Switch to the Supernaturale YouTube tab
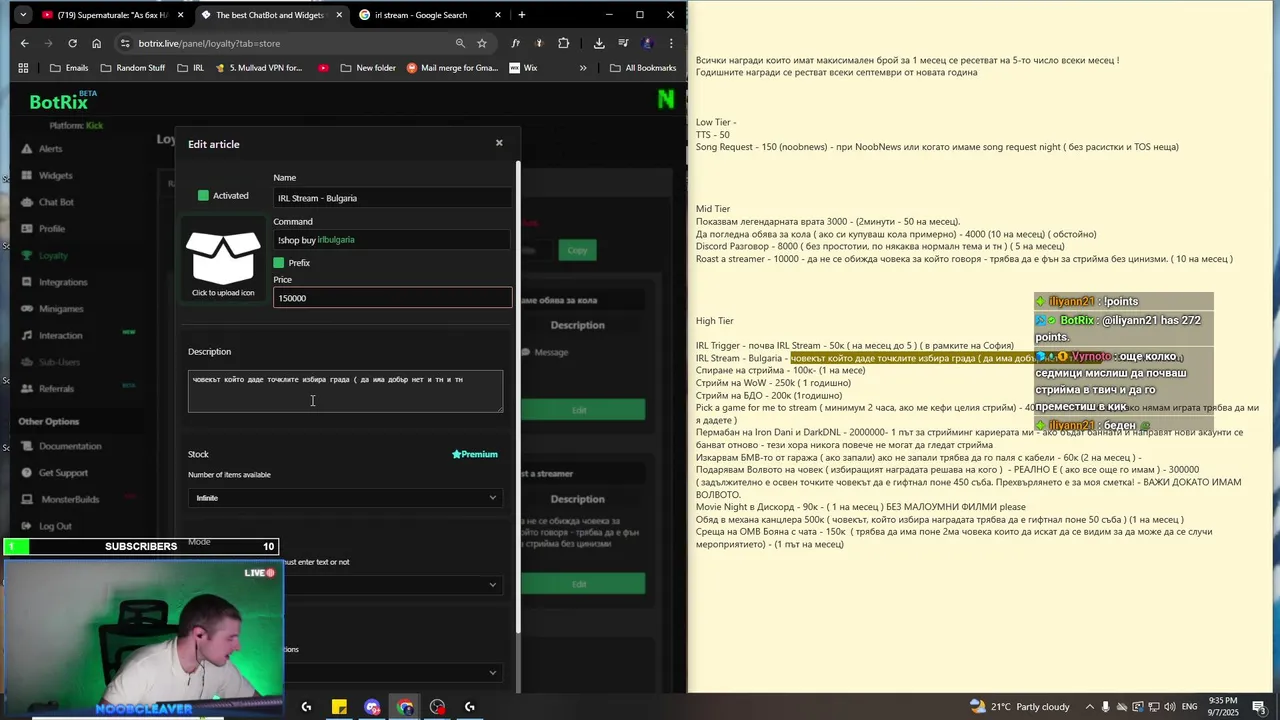1280x720 pixels. pos(112,15)
